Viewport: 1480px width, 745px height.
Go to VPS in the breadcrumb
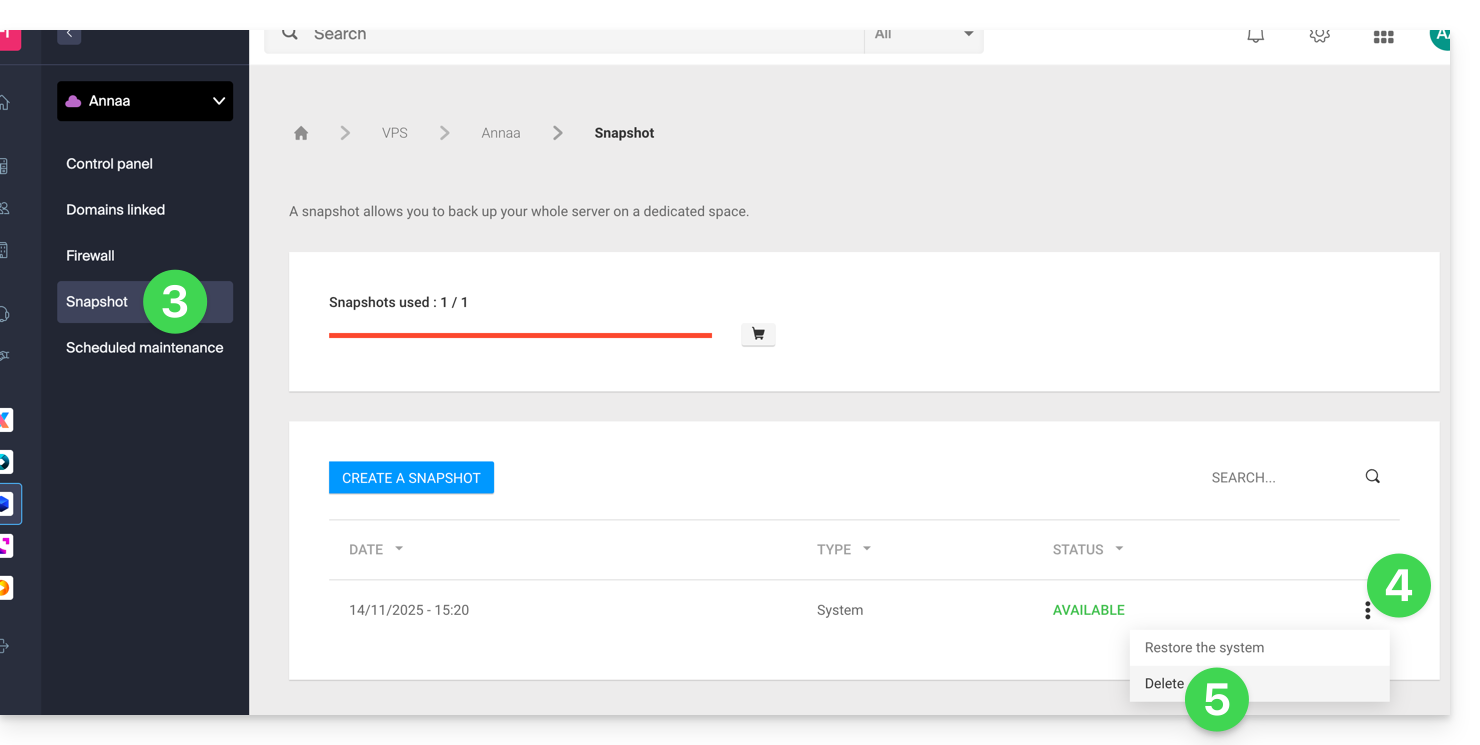click(395, 133)
